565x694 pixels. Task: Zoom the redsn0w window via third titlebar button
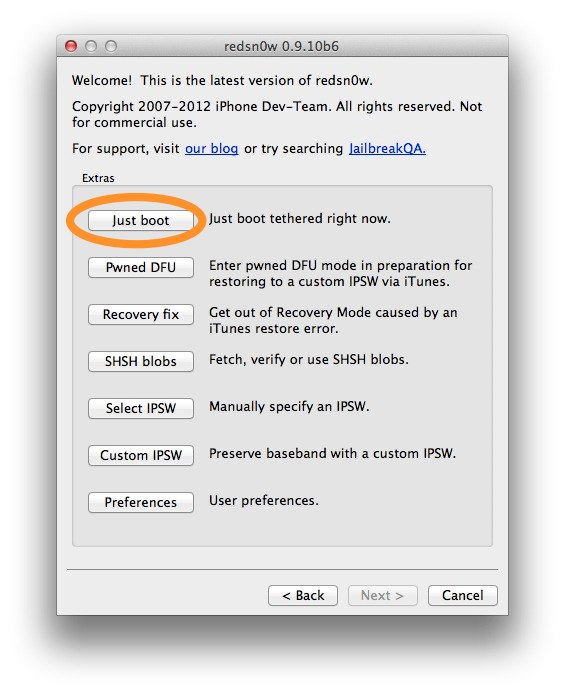click(111, 46)
